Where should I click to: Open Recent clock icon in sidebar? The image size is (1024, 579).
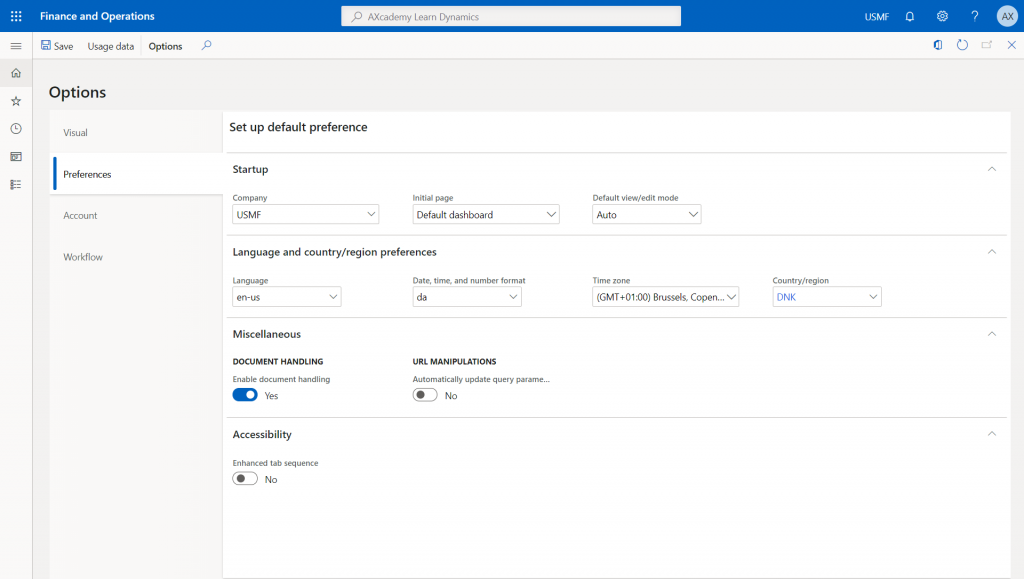pyautogui.click(x=16, y=129)
